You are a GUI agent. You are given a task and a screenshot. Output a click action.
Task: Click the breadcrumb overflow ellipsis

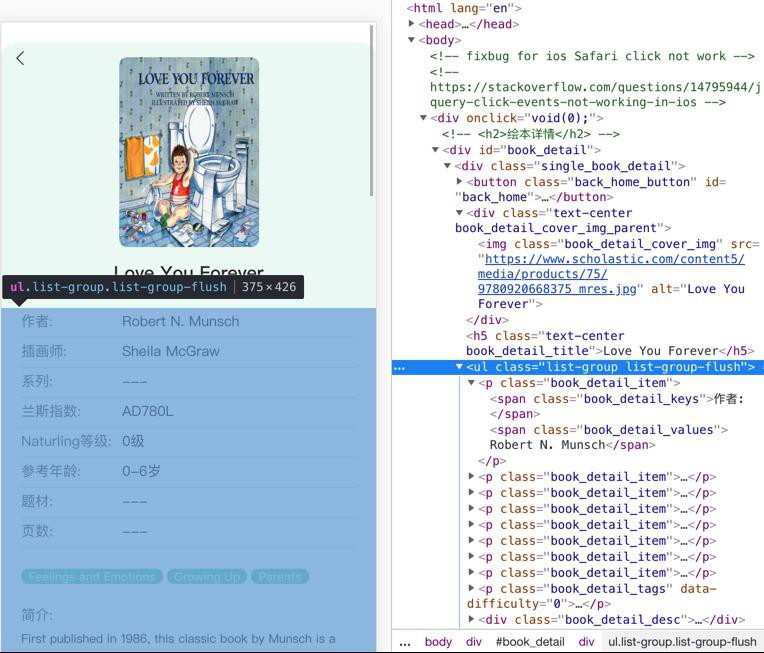(405, 643)
